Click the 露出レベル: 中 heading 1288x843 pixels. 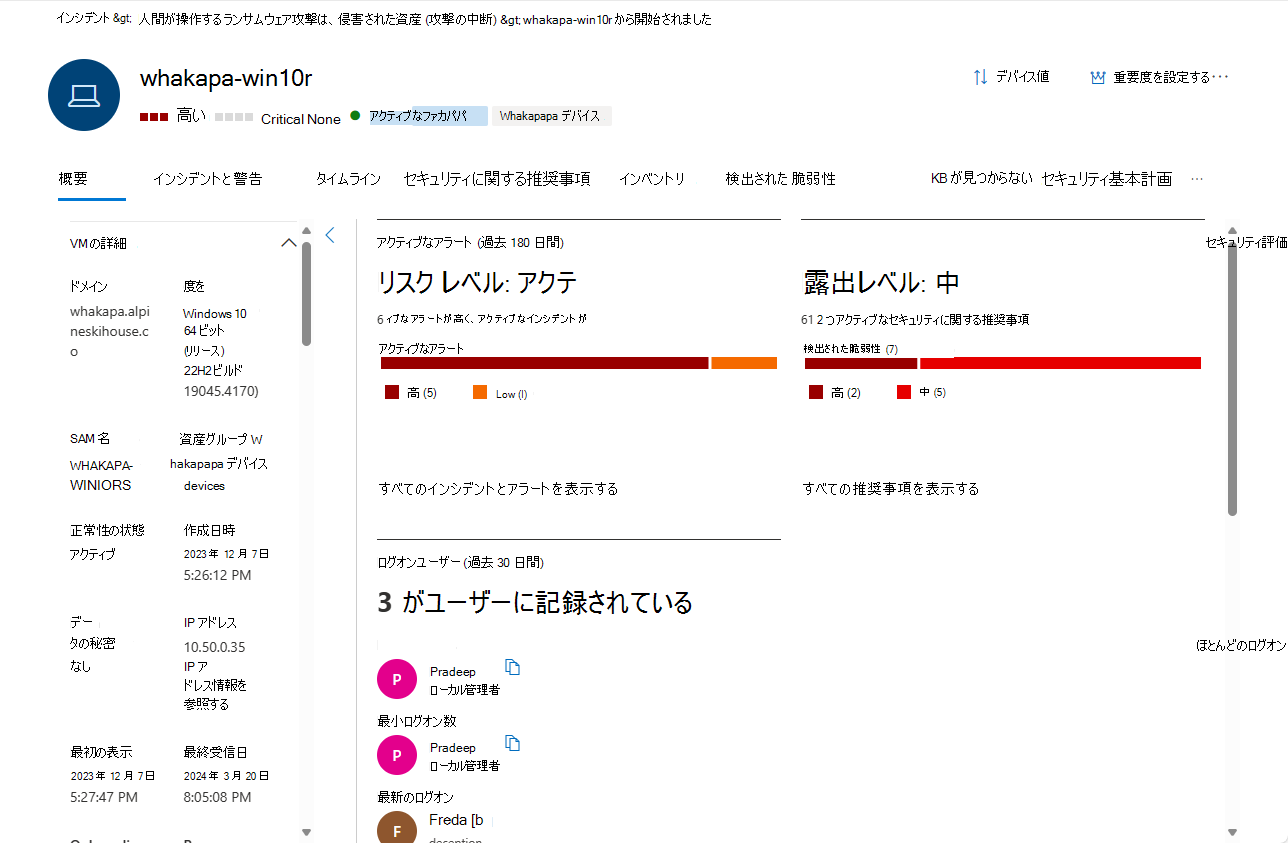(x=881, y=283)
